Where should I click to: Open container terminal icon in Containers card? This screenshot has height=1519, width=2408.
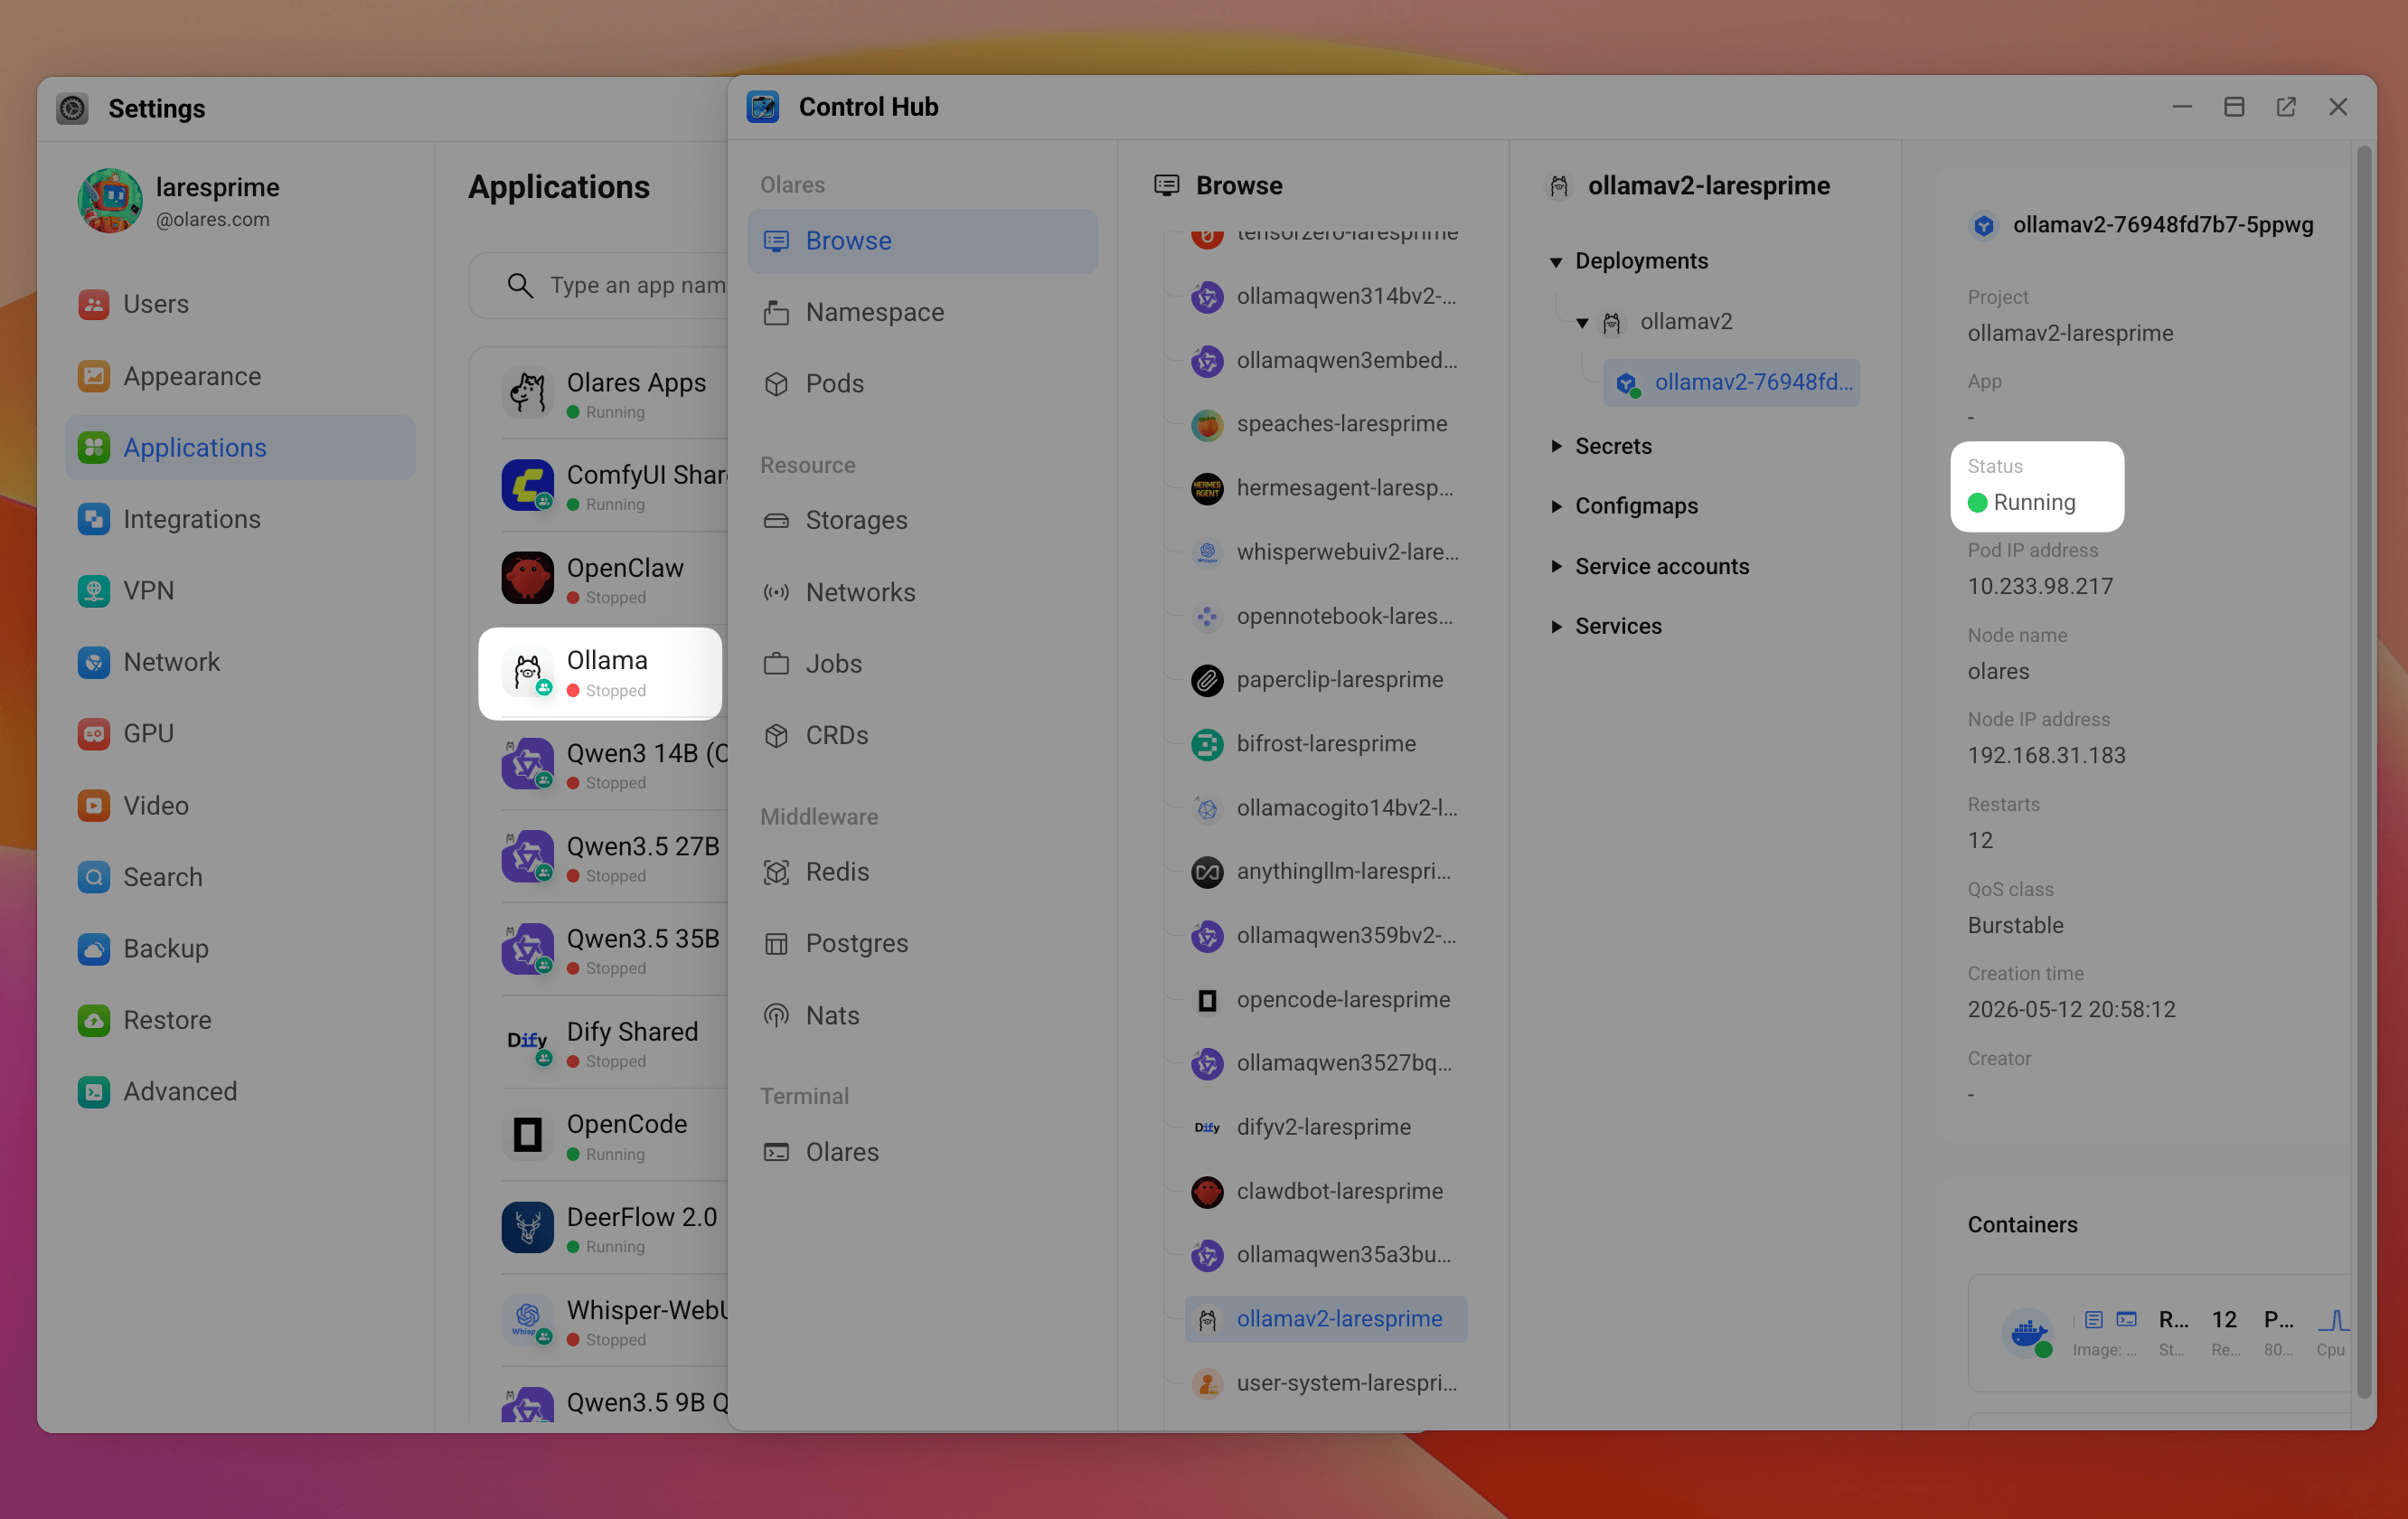[x=2127, y=1319]
